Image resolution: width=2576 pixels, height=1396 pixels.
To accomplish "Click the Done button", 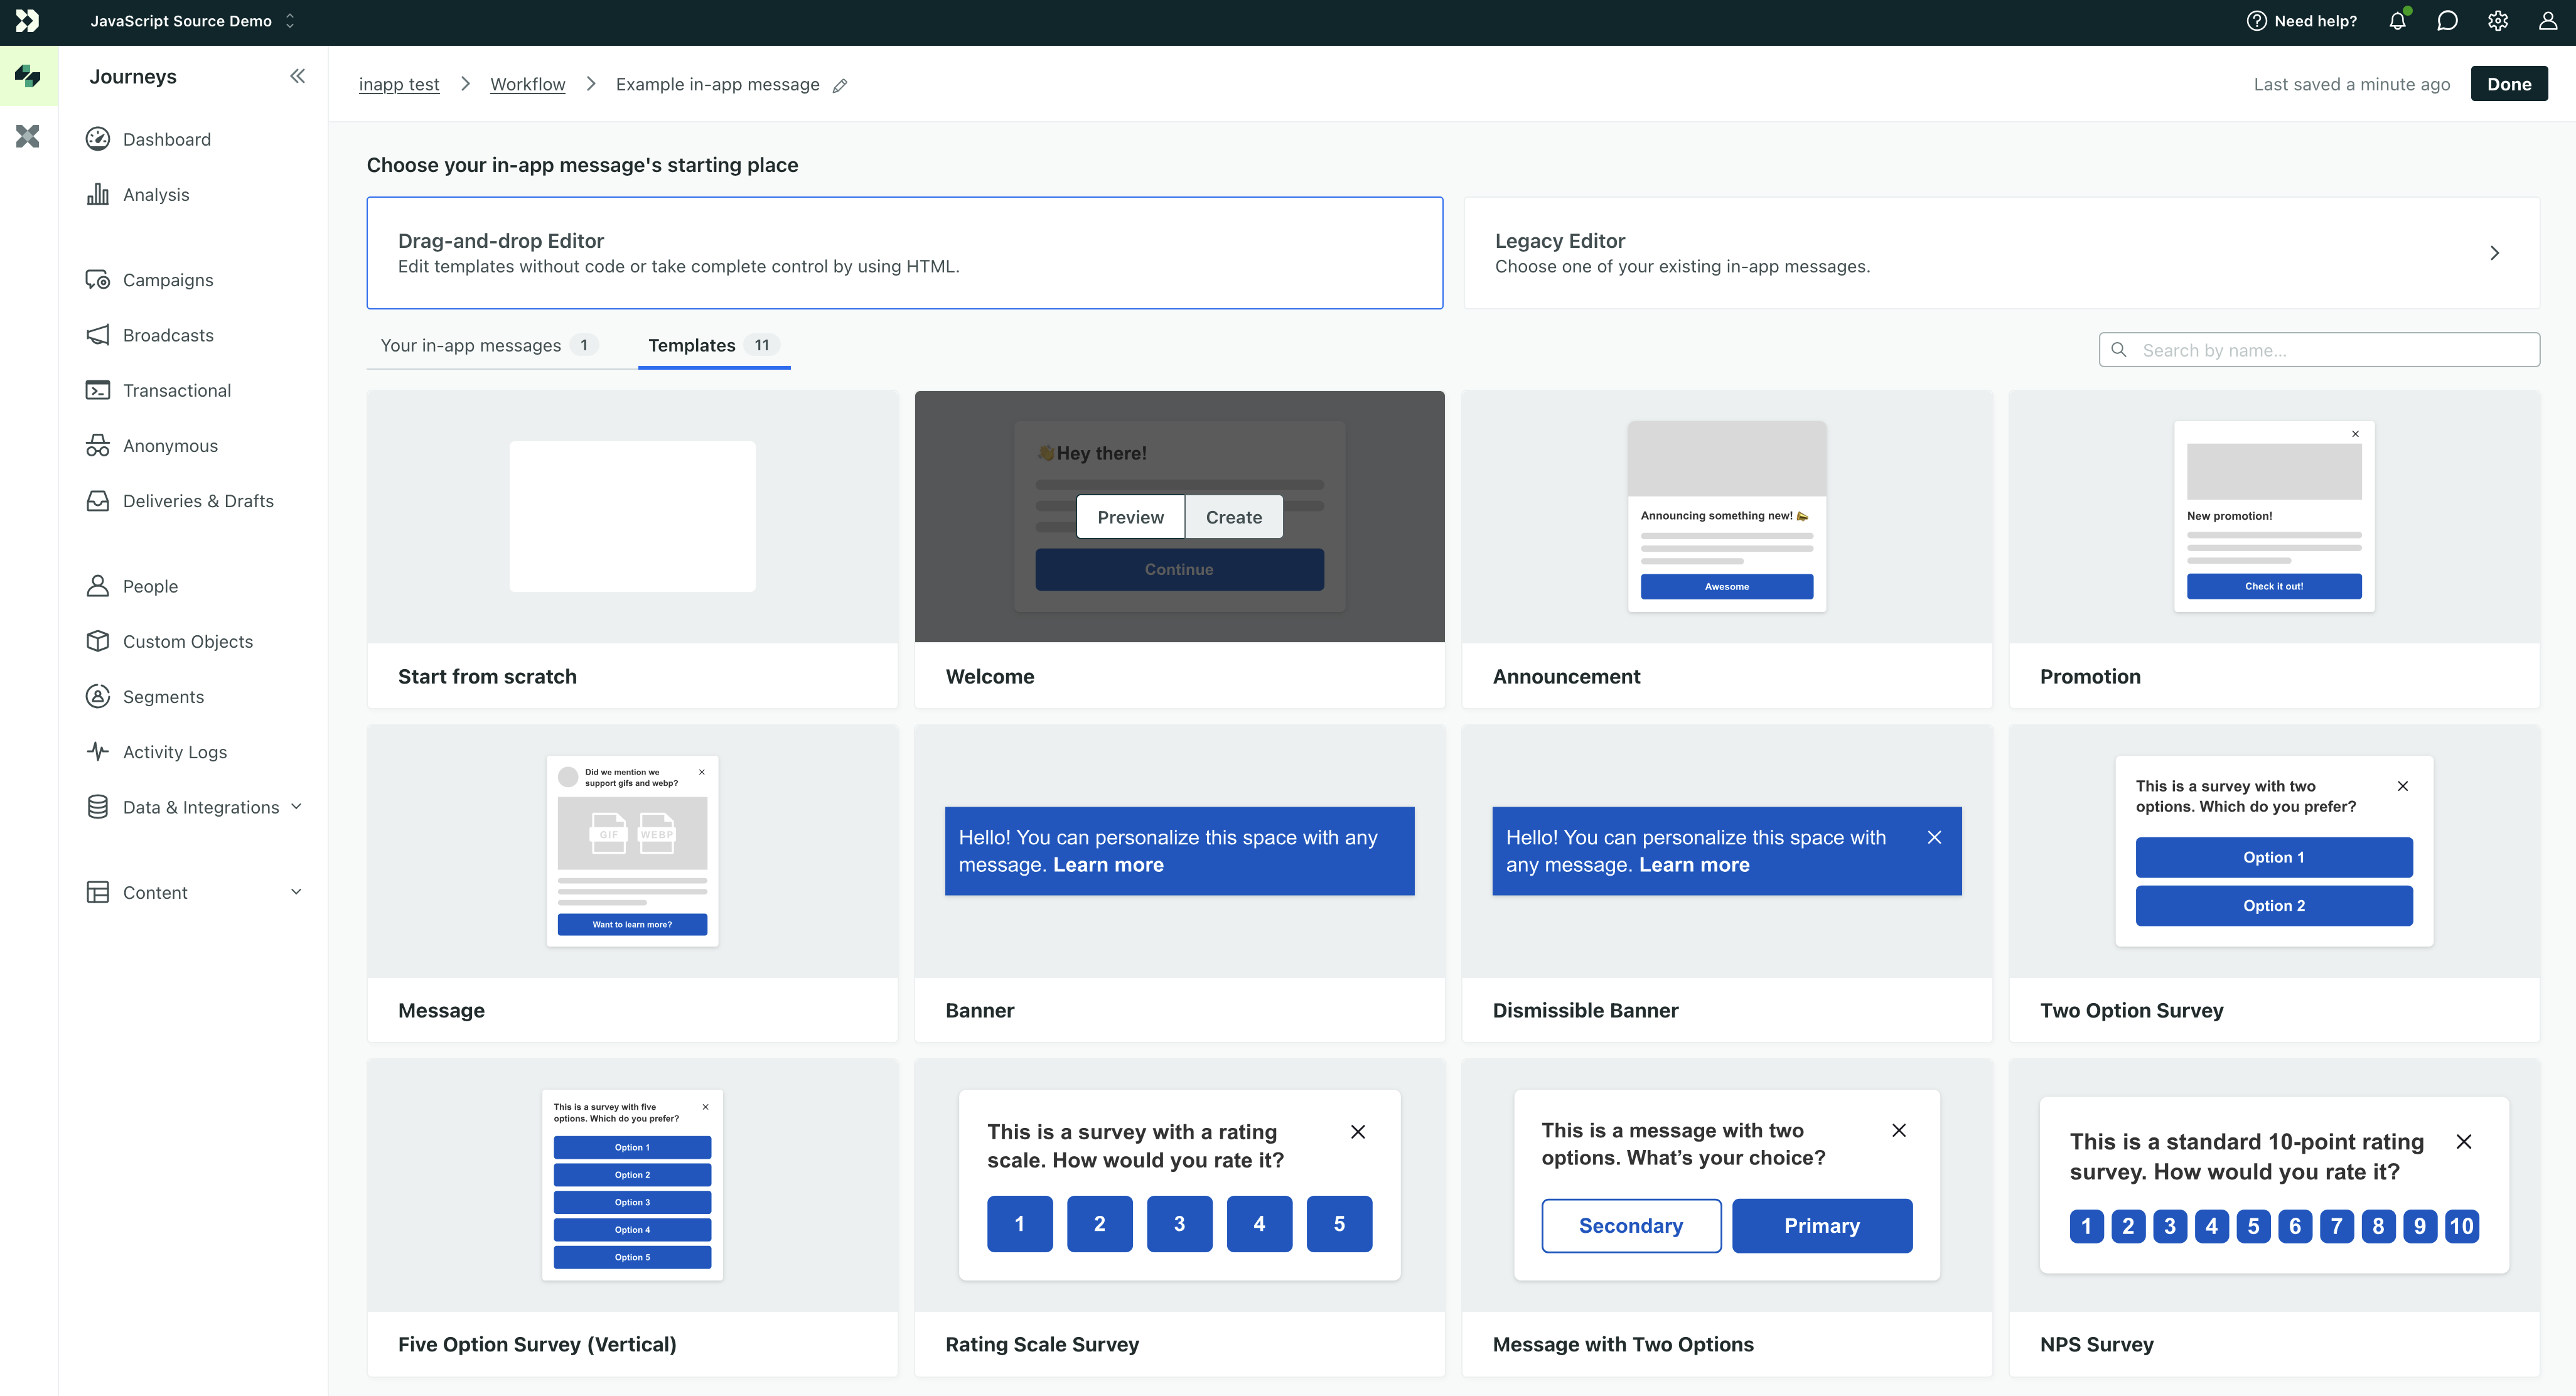I will coord(2508,84).
